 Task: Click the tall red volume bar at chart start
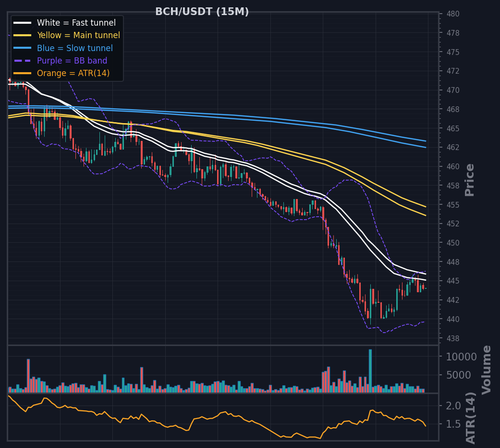coord(28,376)
